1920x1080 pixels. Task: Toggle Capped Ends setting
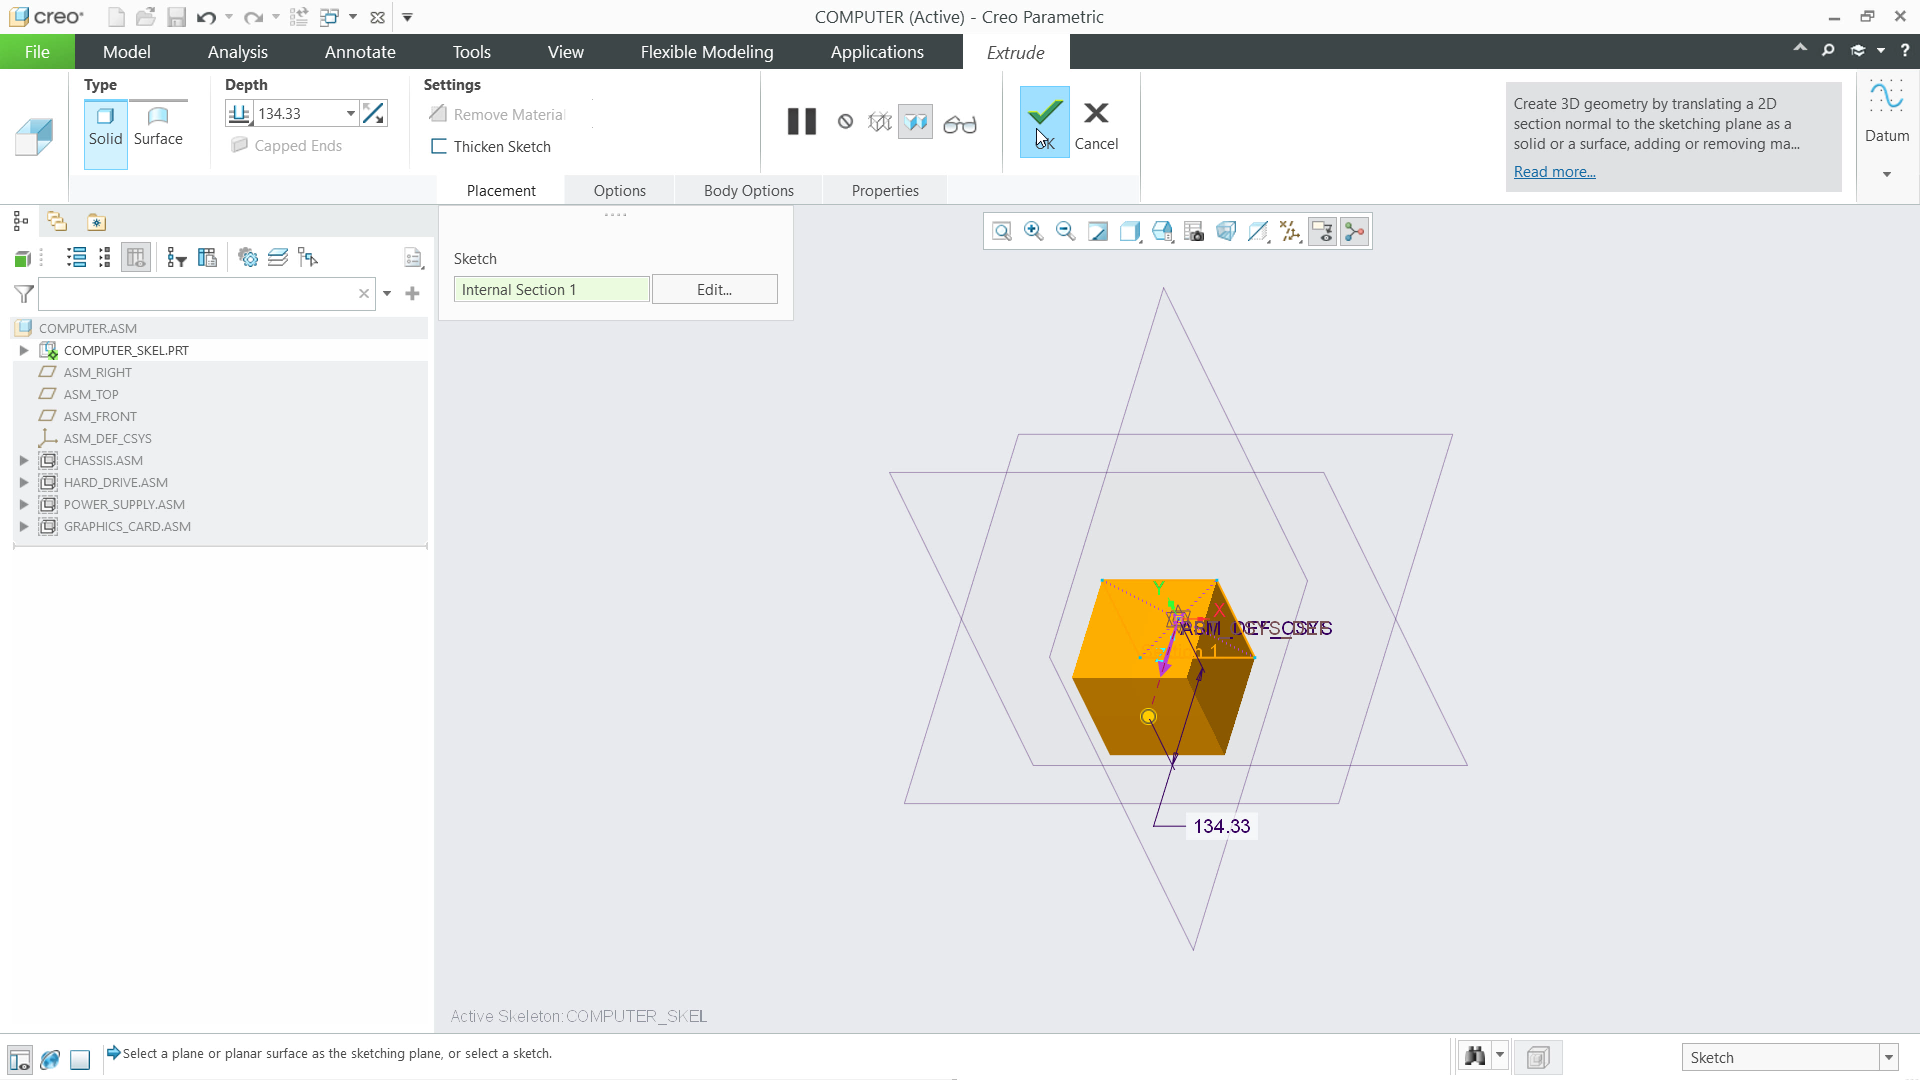click(x=240, y=145)
